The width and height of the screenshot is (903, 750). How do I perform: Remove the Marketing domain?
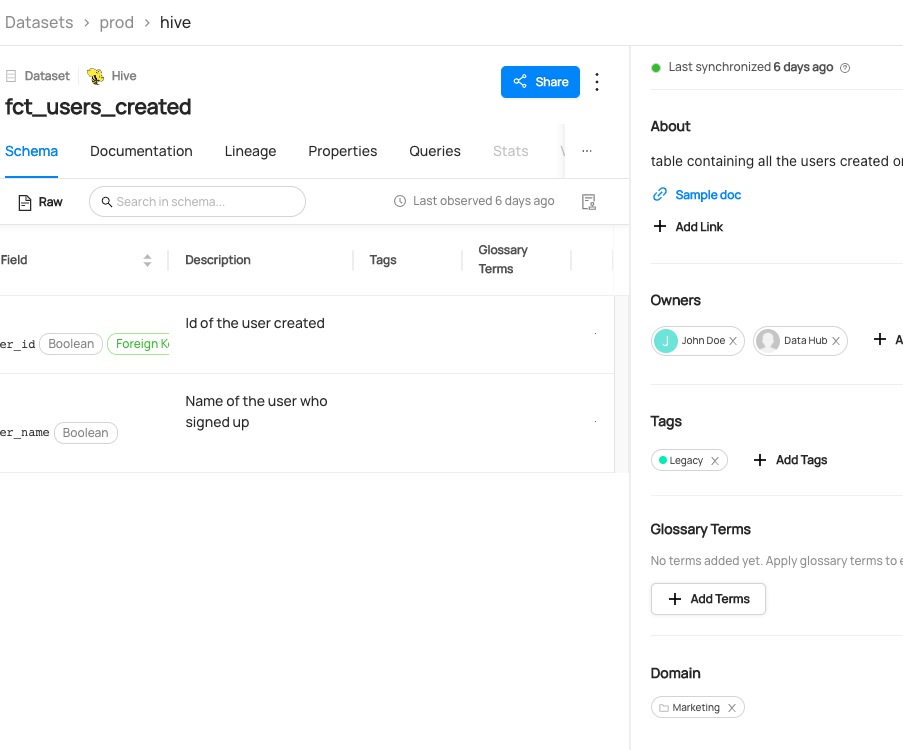[731, 708]
